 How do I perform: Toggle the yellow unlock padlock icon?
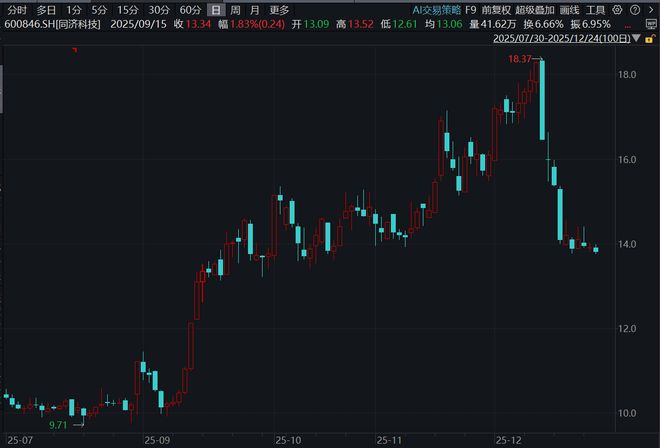[649, 39]
